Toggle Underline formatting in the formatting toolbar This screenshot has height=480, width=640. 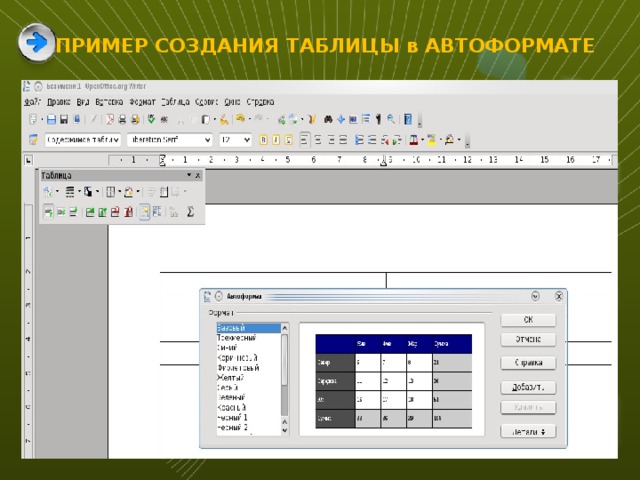click(289, 140)
